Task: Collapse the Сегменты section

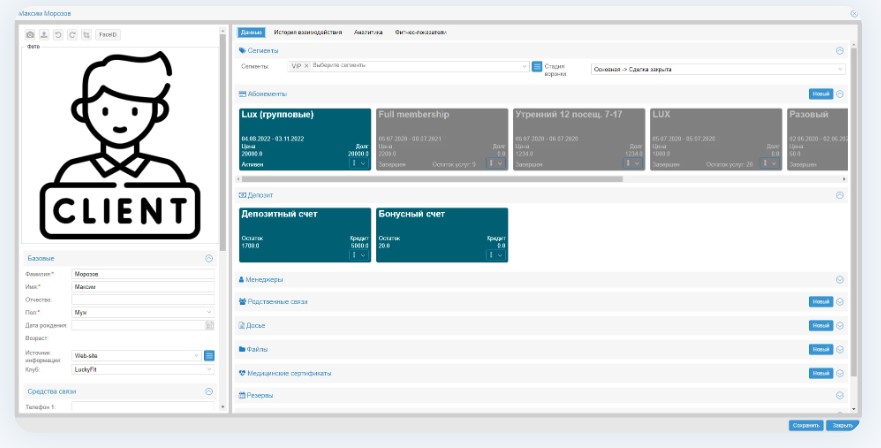Action: coord(840,51)
